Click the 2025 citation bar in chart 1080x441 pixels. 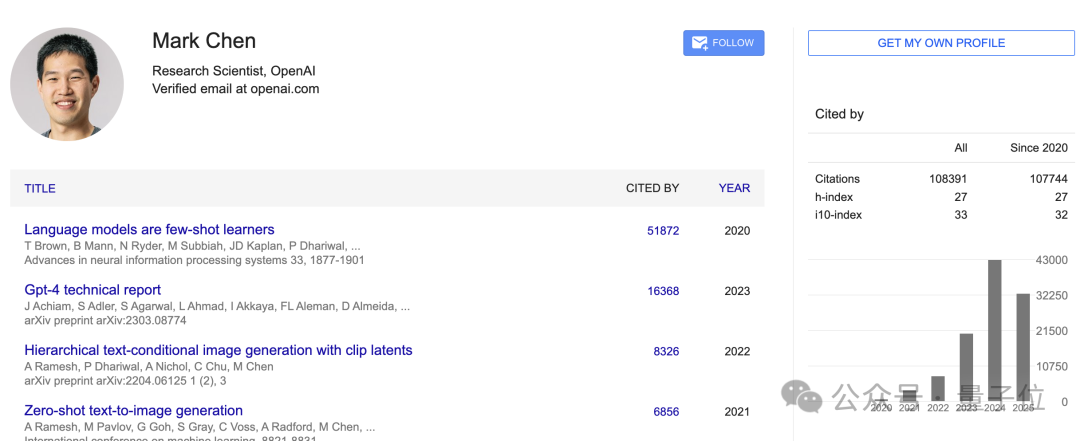coord(1023,347)
